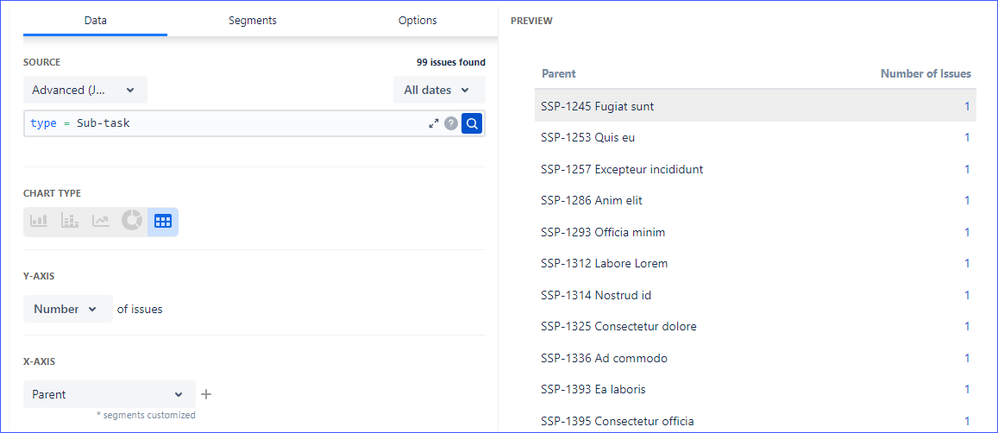Click issue count for SSP-1245 Fugiat sunt

[x=967, y=106]
